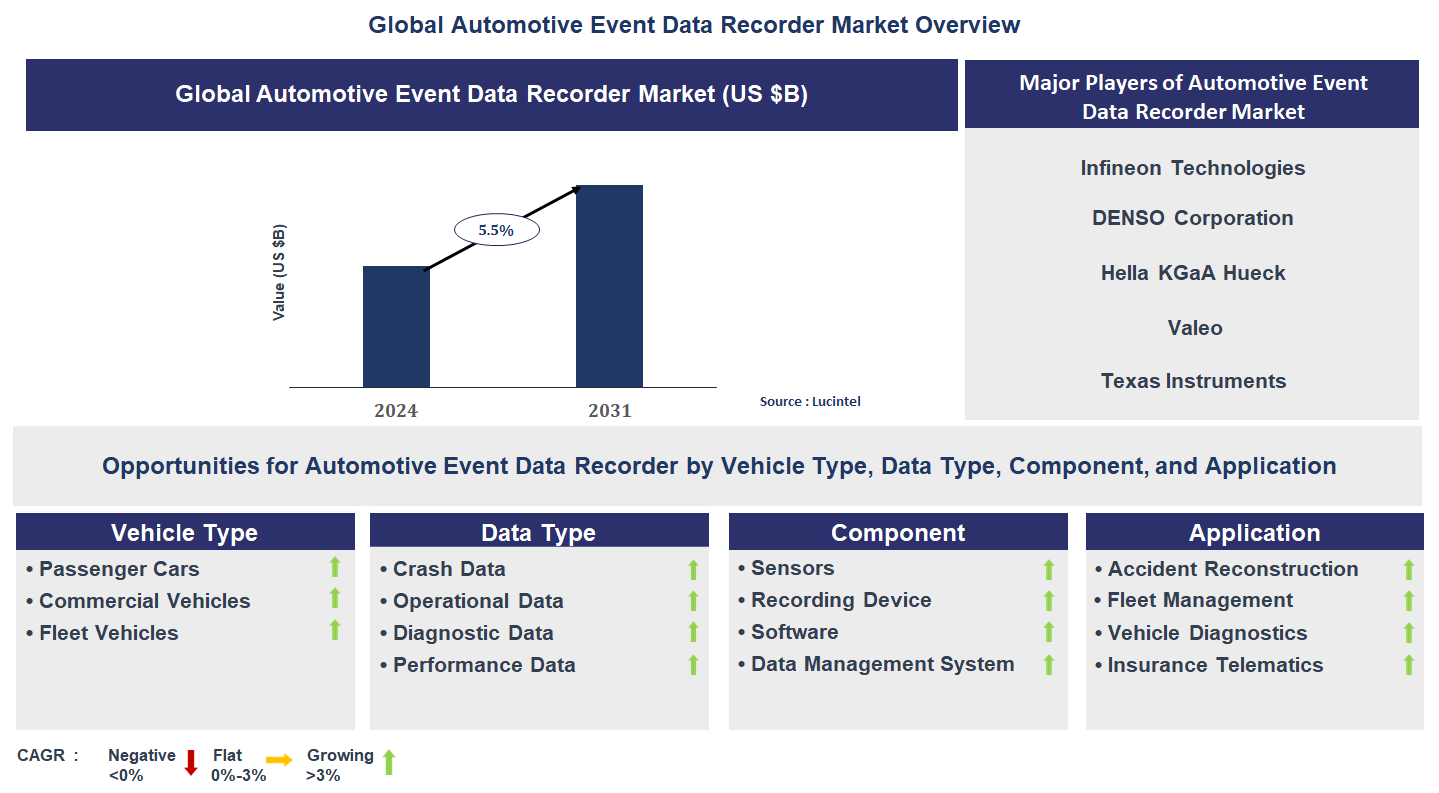Select the Component section header

coord(898,533)
